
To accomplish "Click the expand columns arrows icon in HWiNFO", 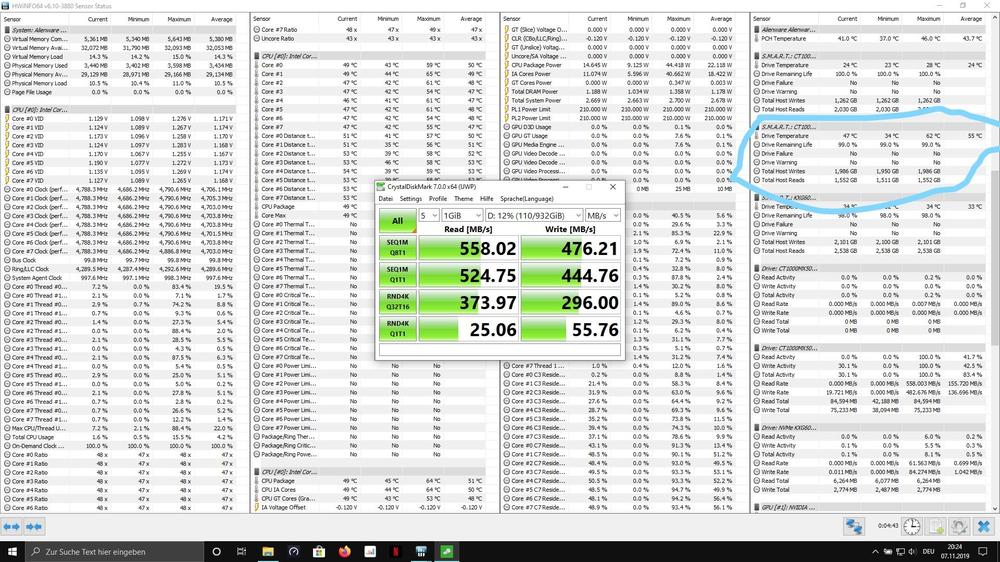I will [x=13, y=526].
